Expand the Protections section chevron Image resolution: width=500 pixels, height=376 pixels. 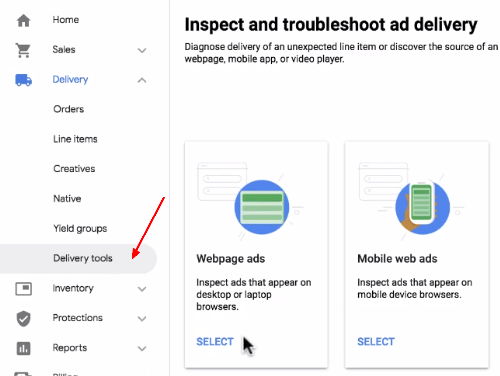tap(142, 319)
